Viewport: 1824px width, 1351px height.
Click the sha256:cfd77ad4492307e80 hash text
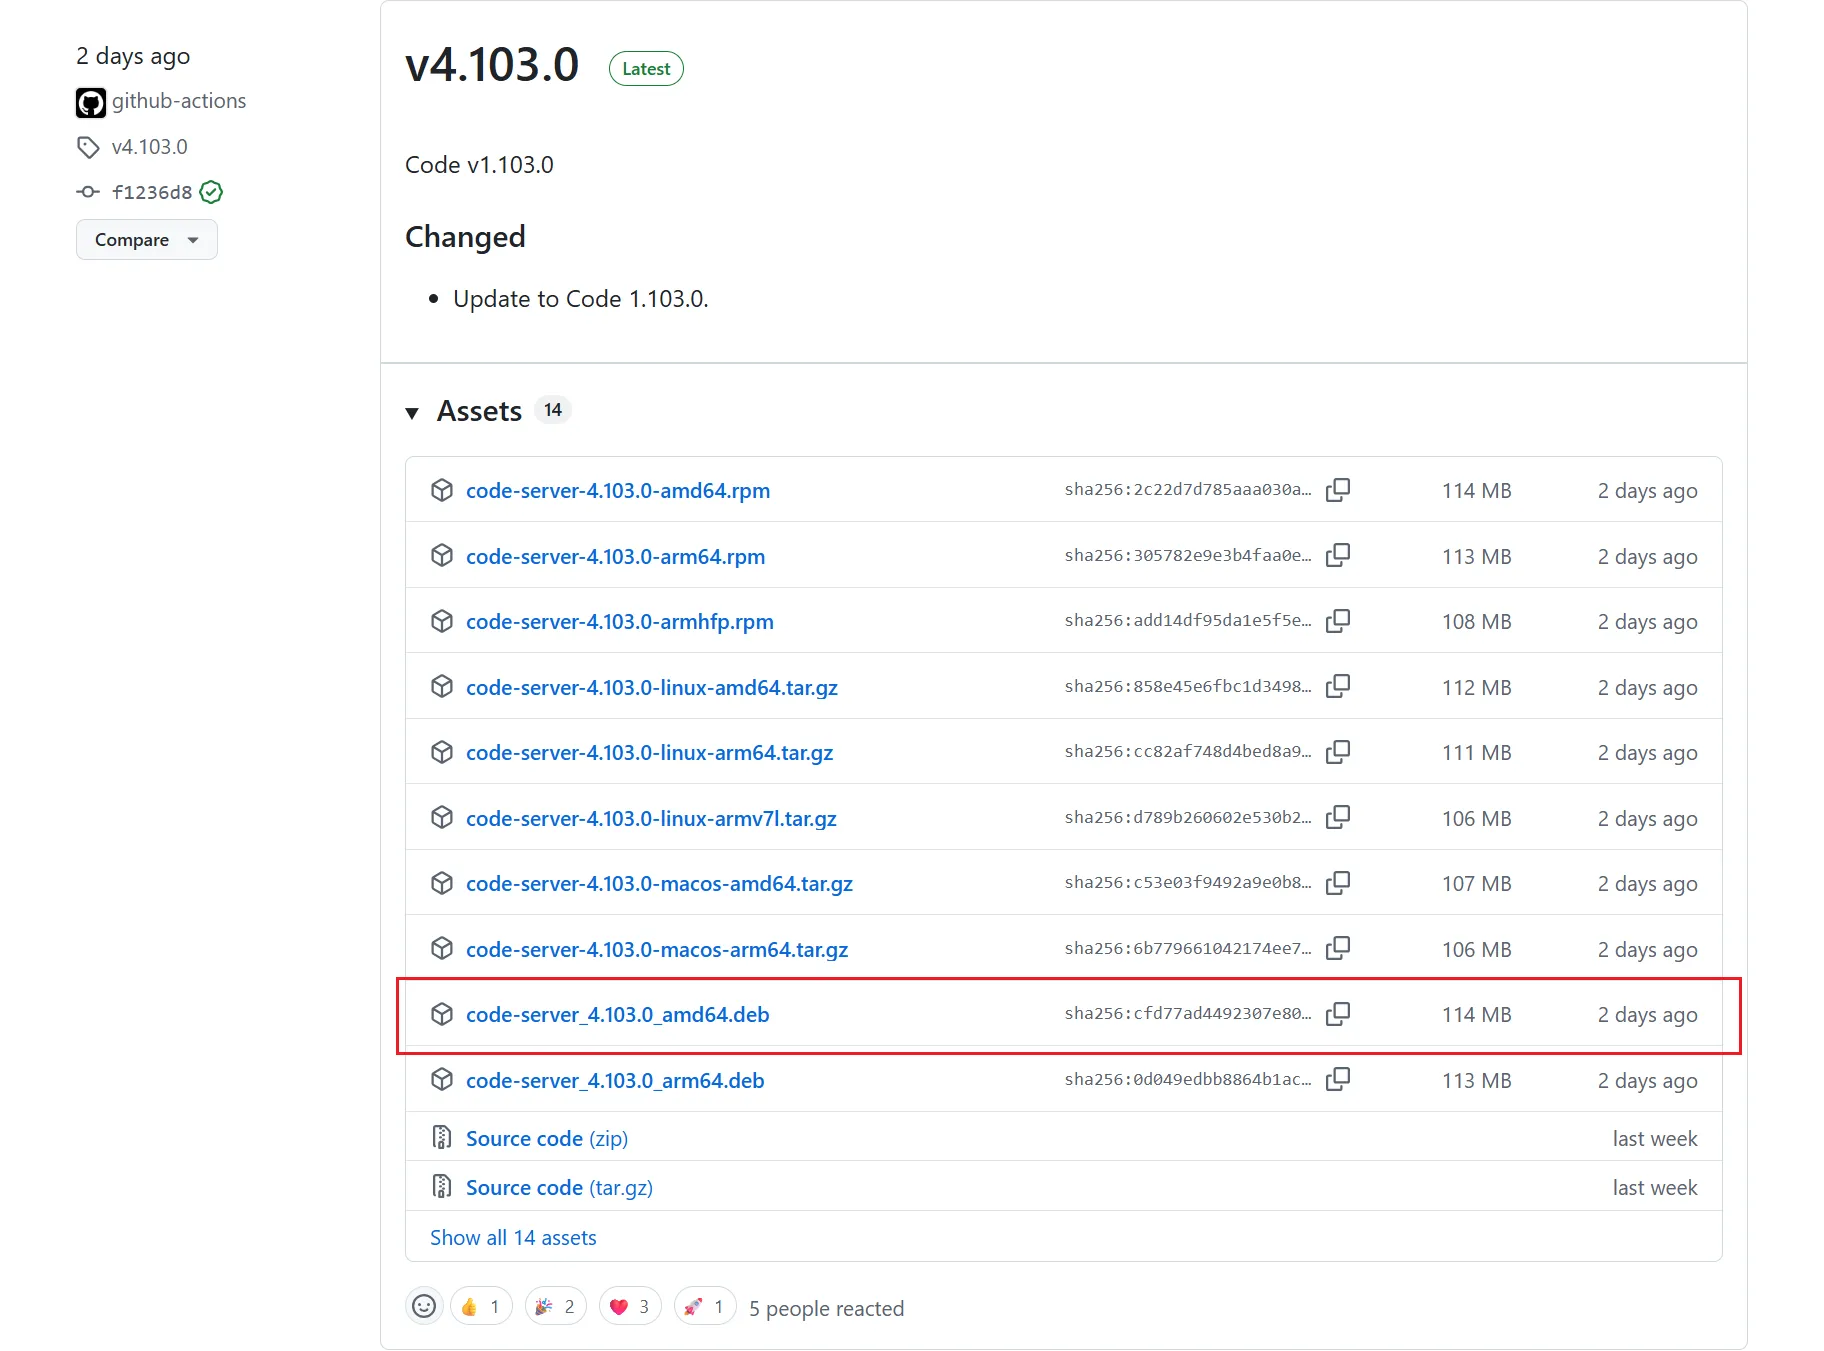click(1188, 1013)
